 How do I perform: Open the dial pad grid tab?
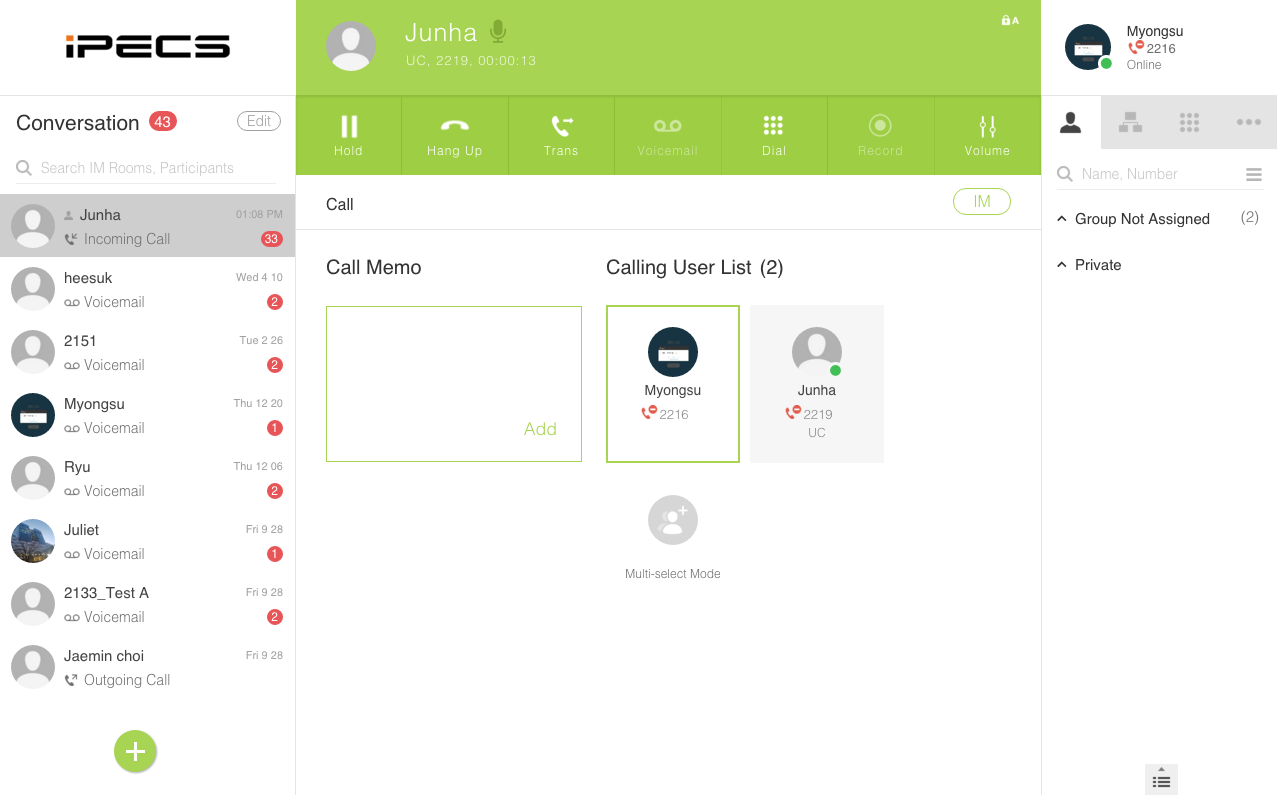(x=1189, y=122)
